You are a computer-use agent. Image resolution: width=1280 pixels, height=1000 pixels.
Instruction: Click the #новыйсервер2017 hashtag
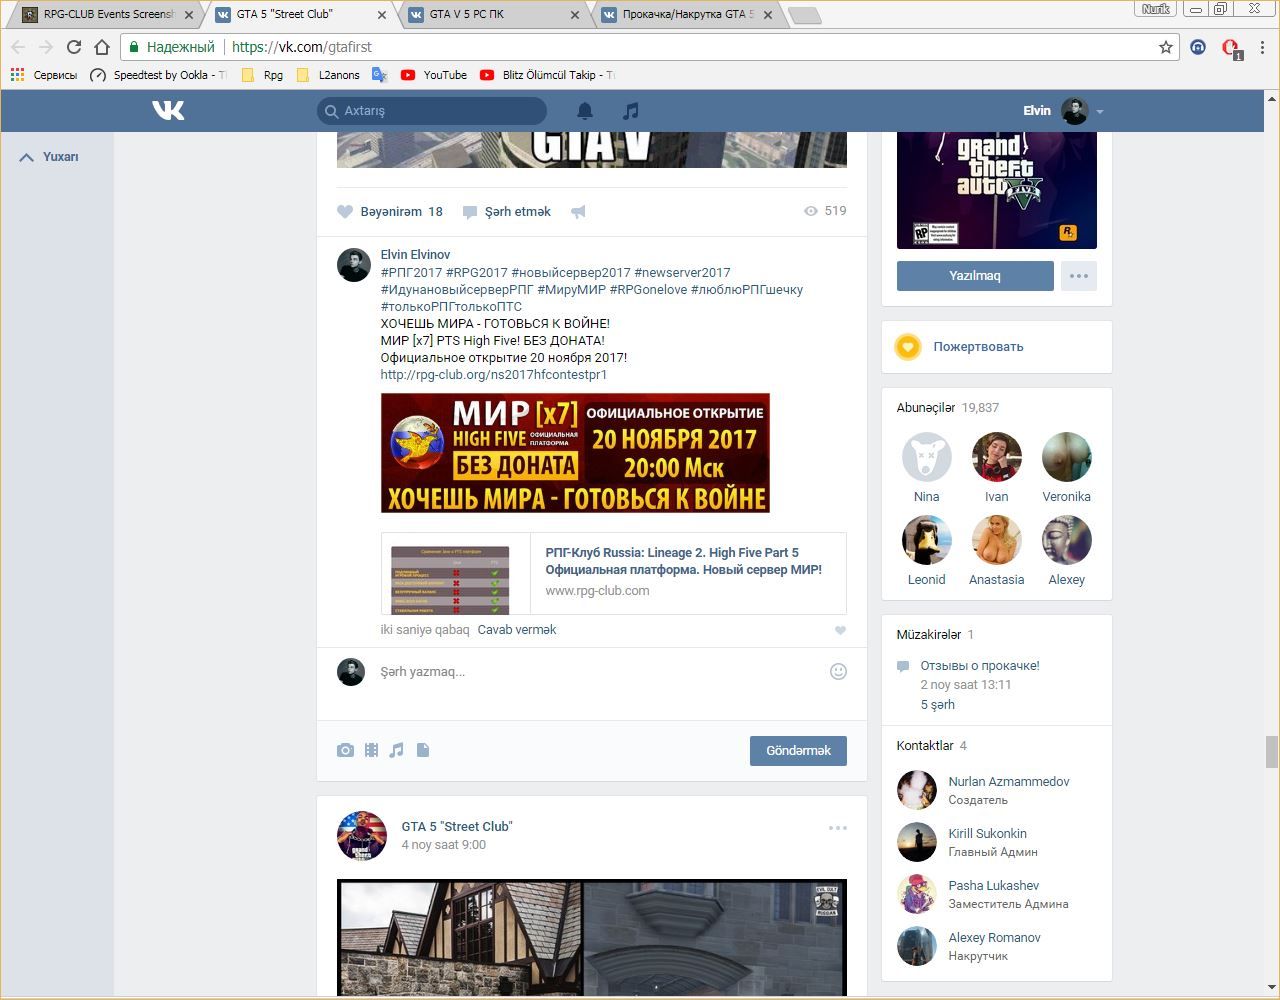[571, 273]
